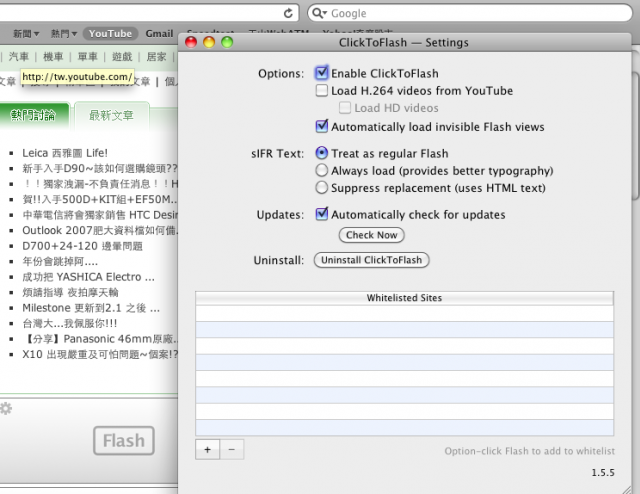Open the 煩請指導 夜拍摩天輪 thread
The height and width of the screenshot is (494, 640).
coord(70,293)
